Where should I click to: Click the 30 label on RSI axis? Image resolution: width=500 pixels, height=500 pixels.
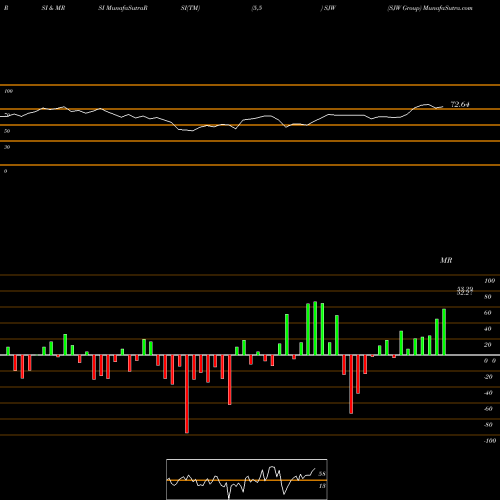7,147
